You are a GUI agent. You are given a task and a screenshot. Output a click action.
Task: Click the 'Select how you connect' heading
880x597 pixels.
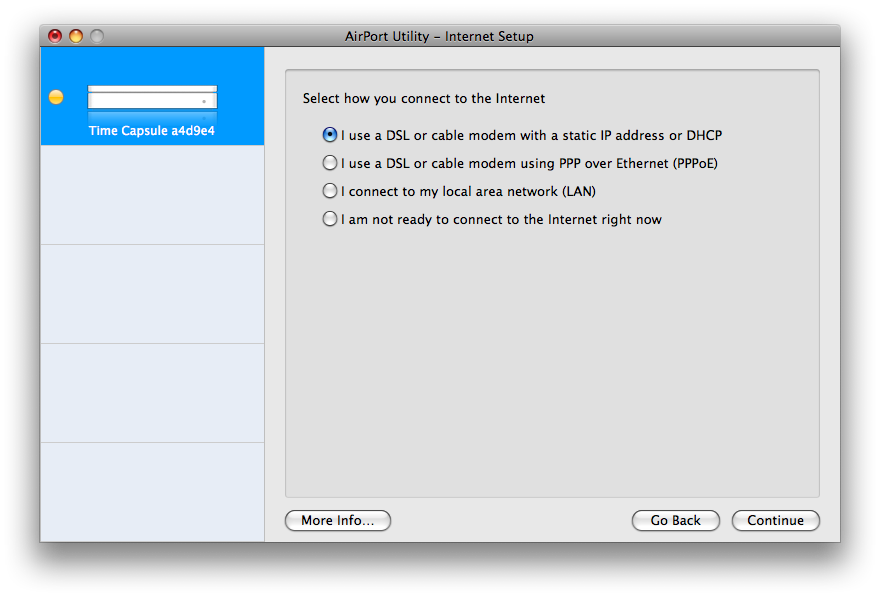coord(424,99)
